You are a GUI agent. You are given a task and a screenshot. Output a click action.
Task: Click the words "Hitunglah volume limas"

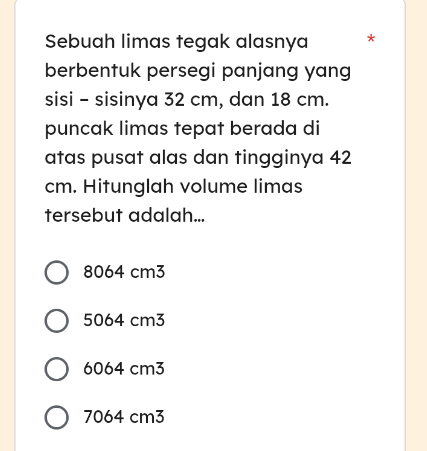(193, 186)
